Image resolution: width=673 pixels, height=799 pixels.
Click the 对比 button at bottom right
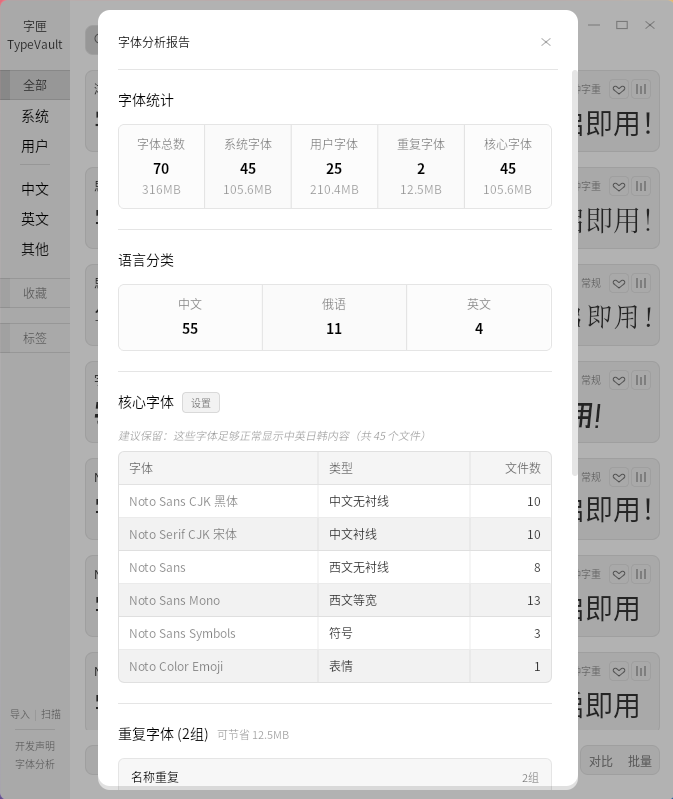click(x=601, y=761)
